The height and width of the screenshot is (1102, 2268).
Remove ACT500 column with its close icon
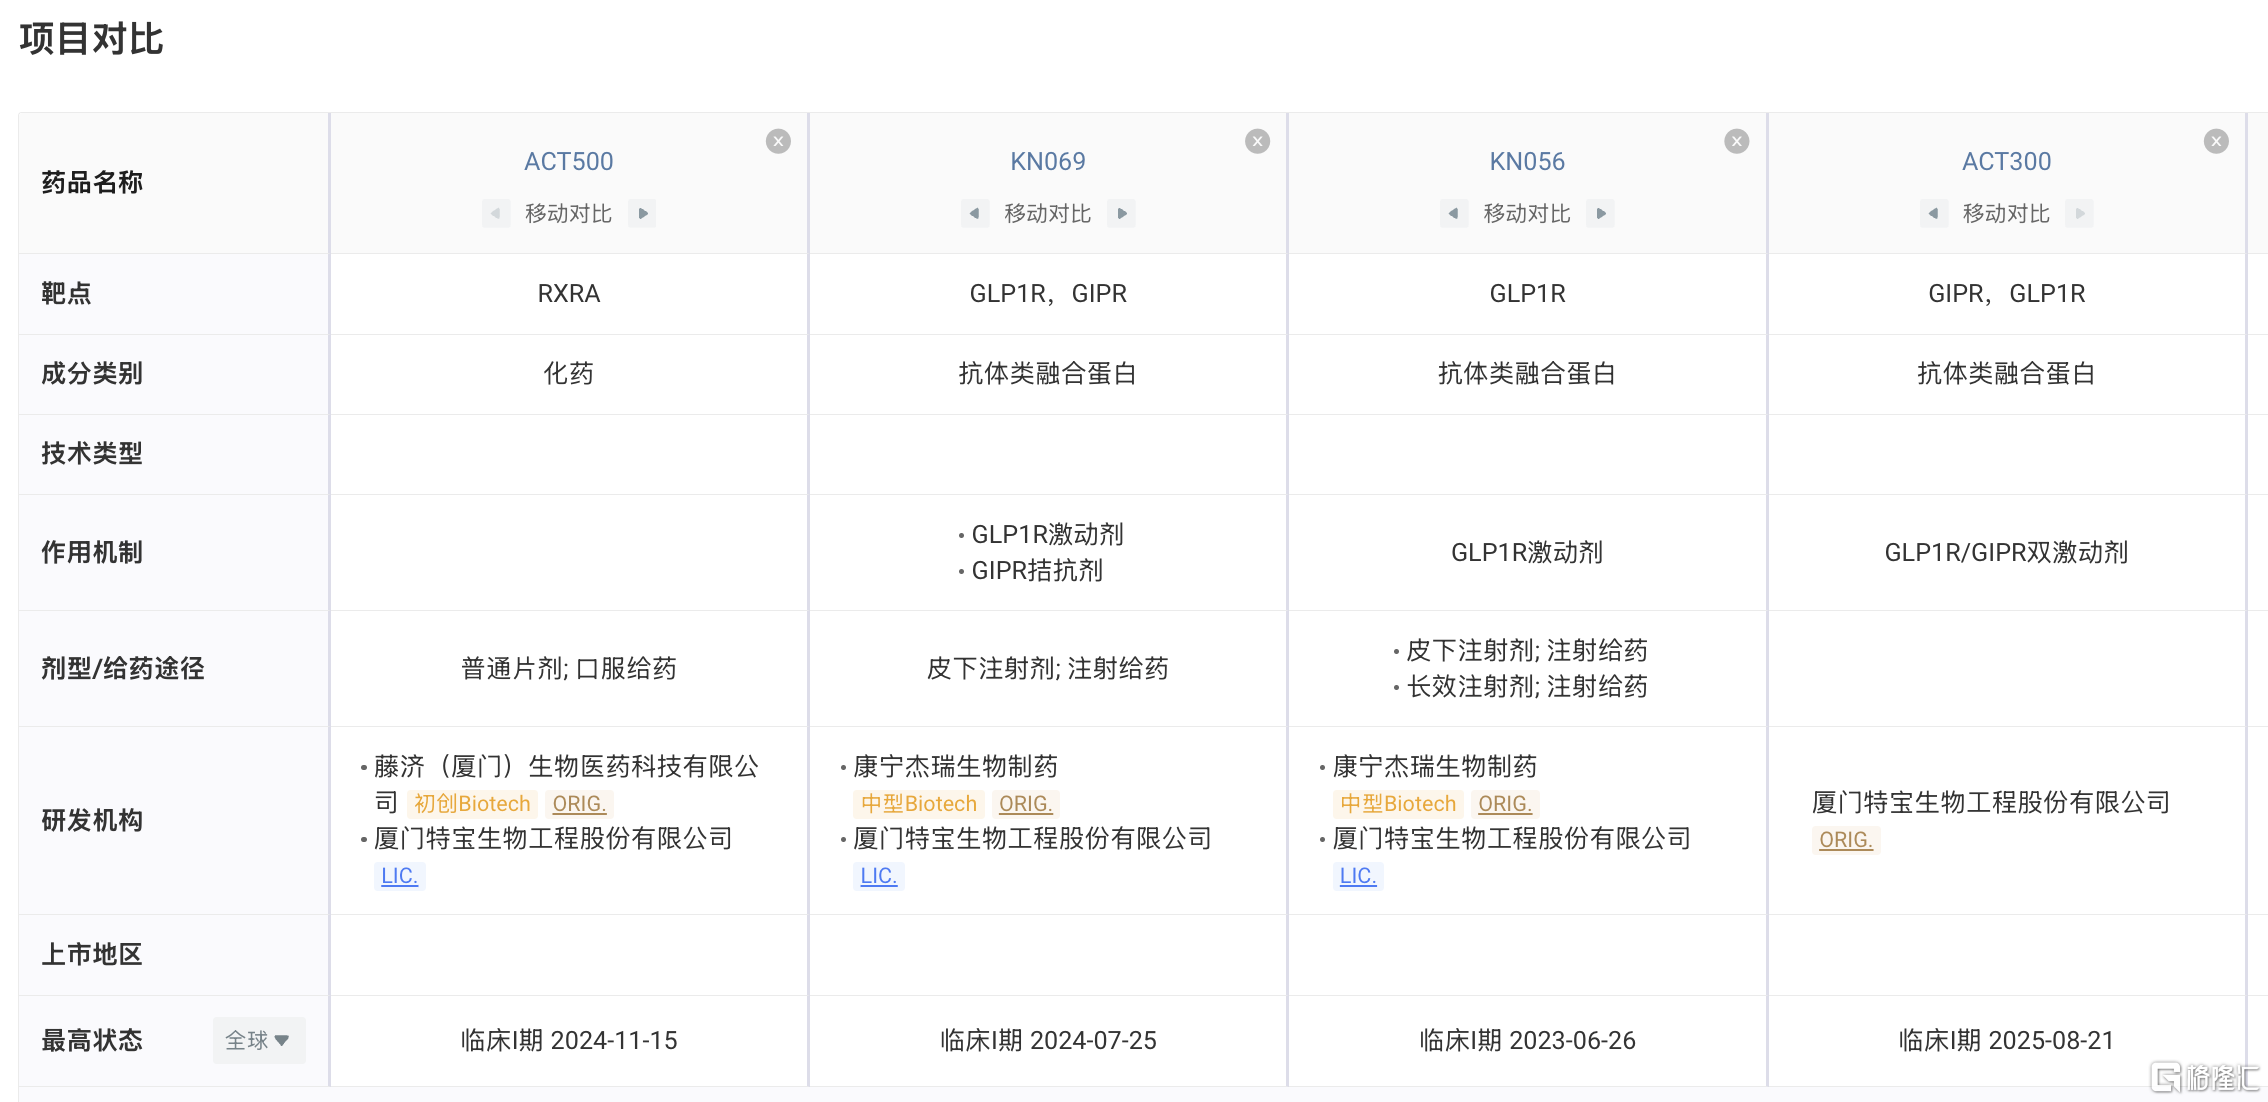(778, 141)
